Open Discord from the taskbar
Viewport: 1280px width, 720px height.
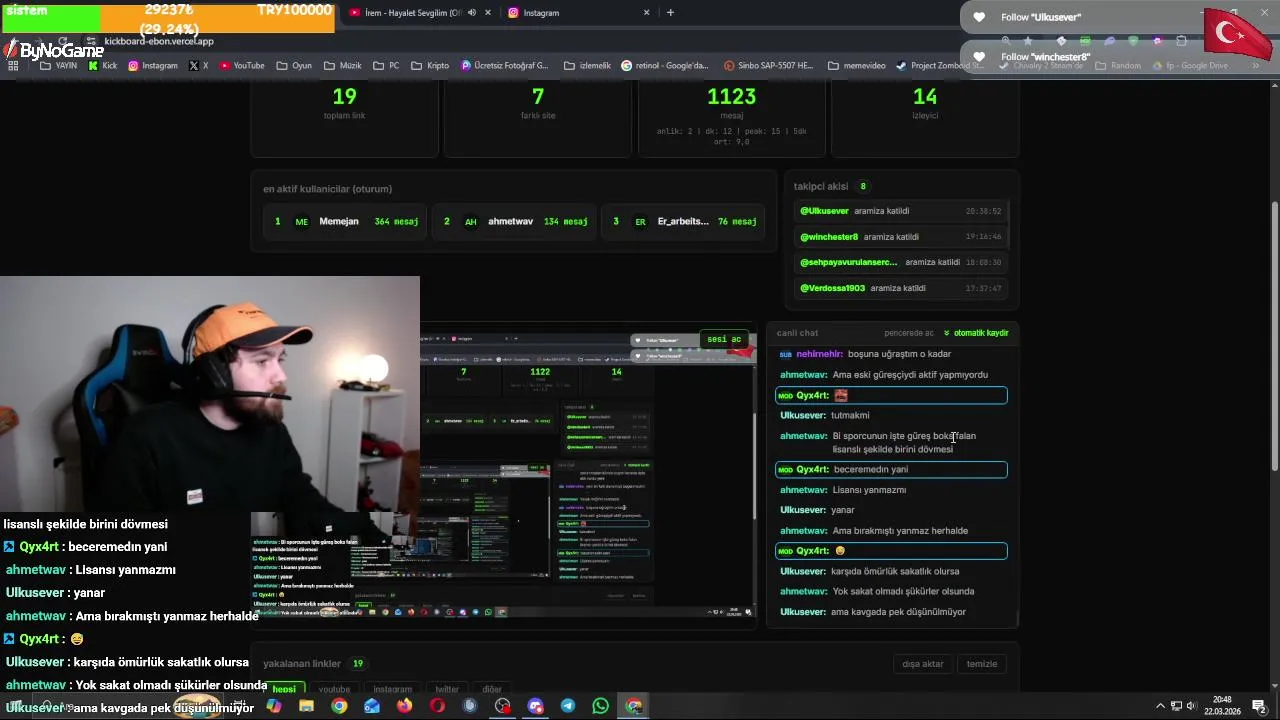[x=535, y=706]
